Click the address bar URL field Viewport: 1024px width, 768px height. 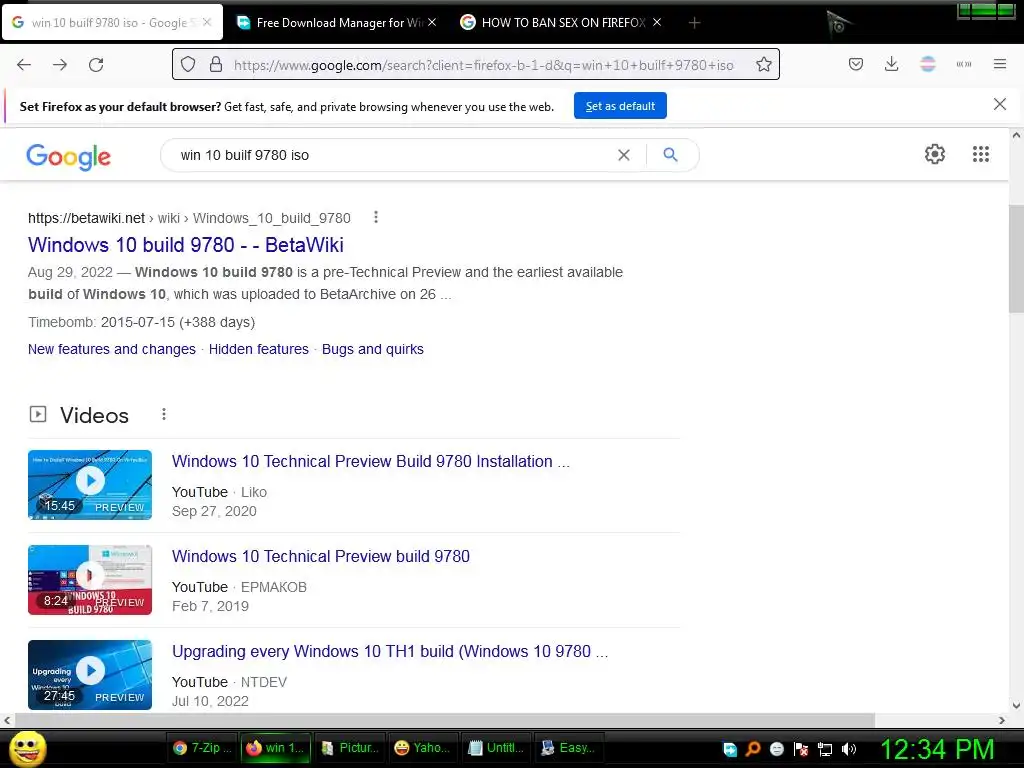[483, 65]
